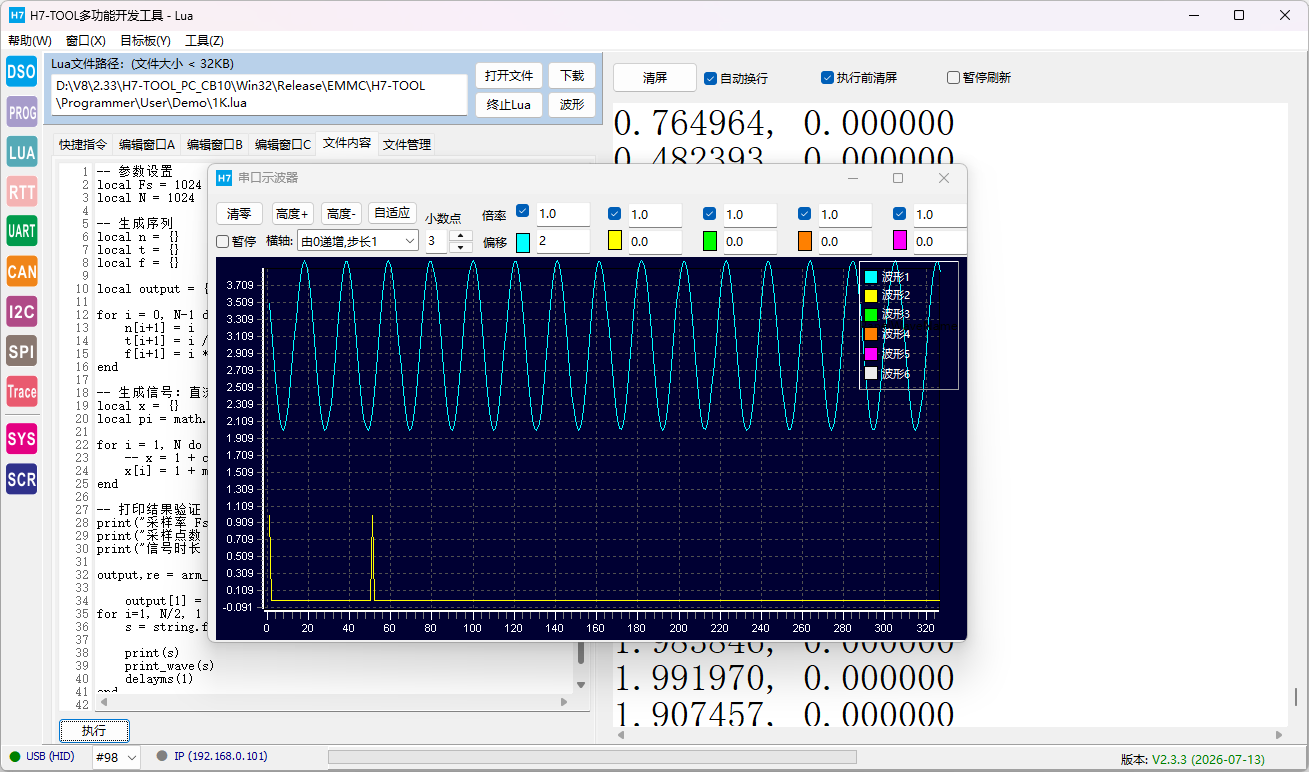This screenshot has height=772, width=1309.
Task: Enable the 暂停刷新 checkbox
Action: pyautogui.click(x=979, y=78)
